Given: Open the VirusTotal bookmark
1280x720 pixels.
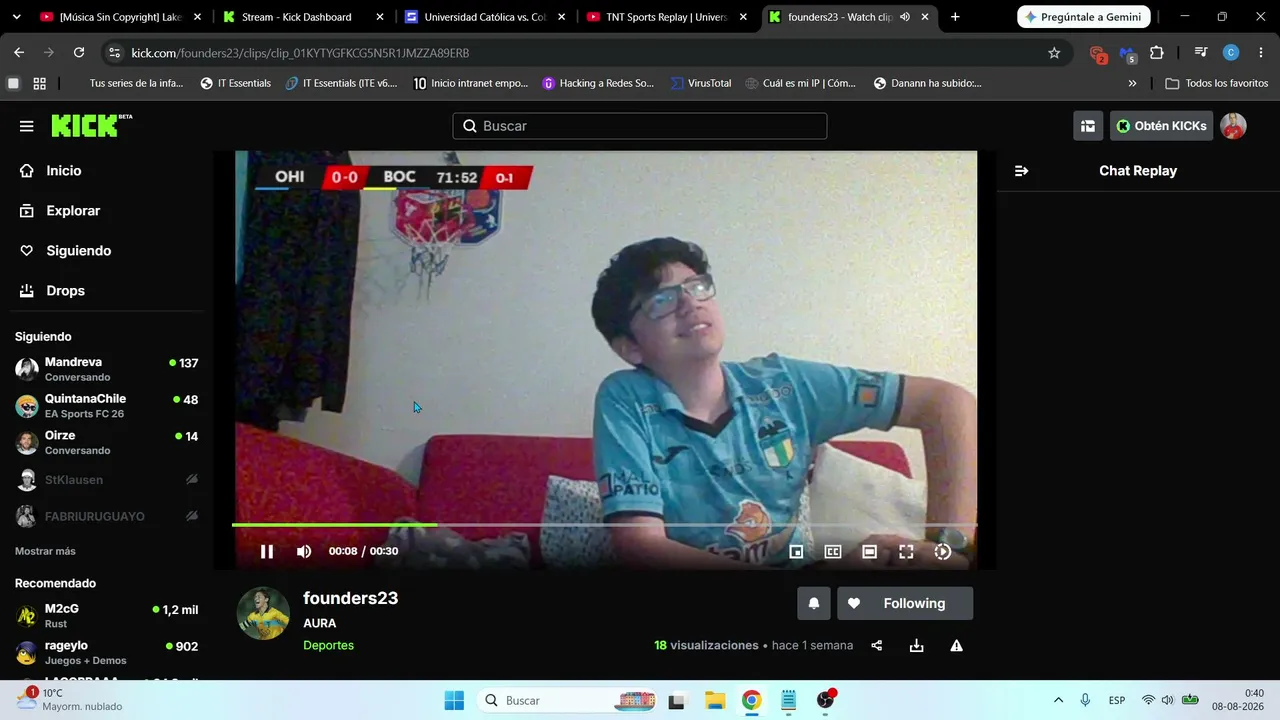Looking at the screenshot, I should point(700,84).
